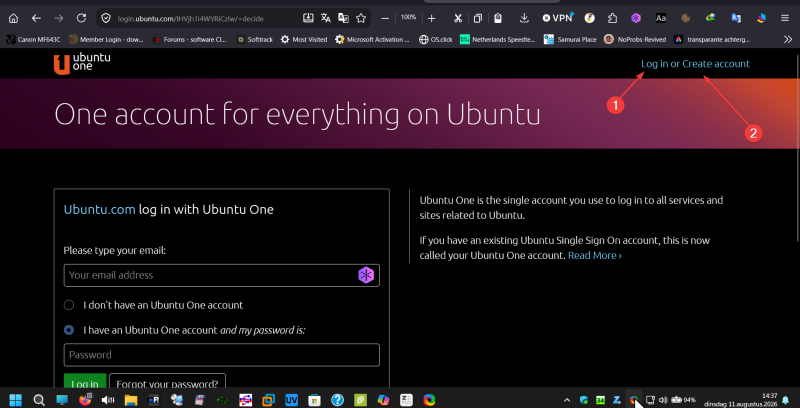Viewport: 800px width, 408px height.
Task: Click the translate page icon in address bar
Action: pos(326,18)
